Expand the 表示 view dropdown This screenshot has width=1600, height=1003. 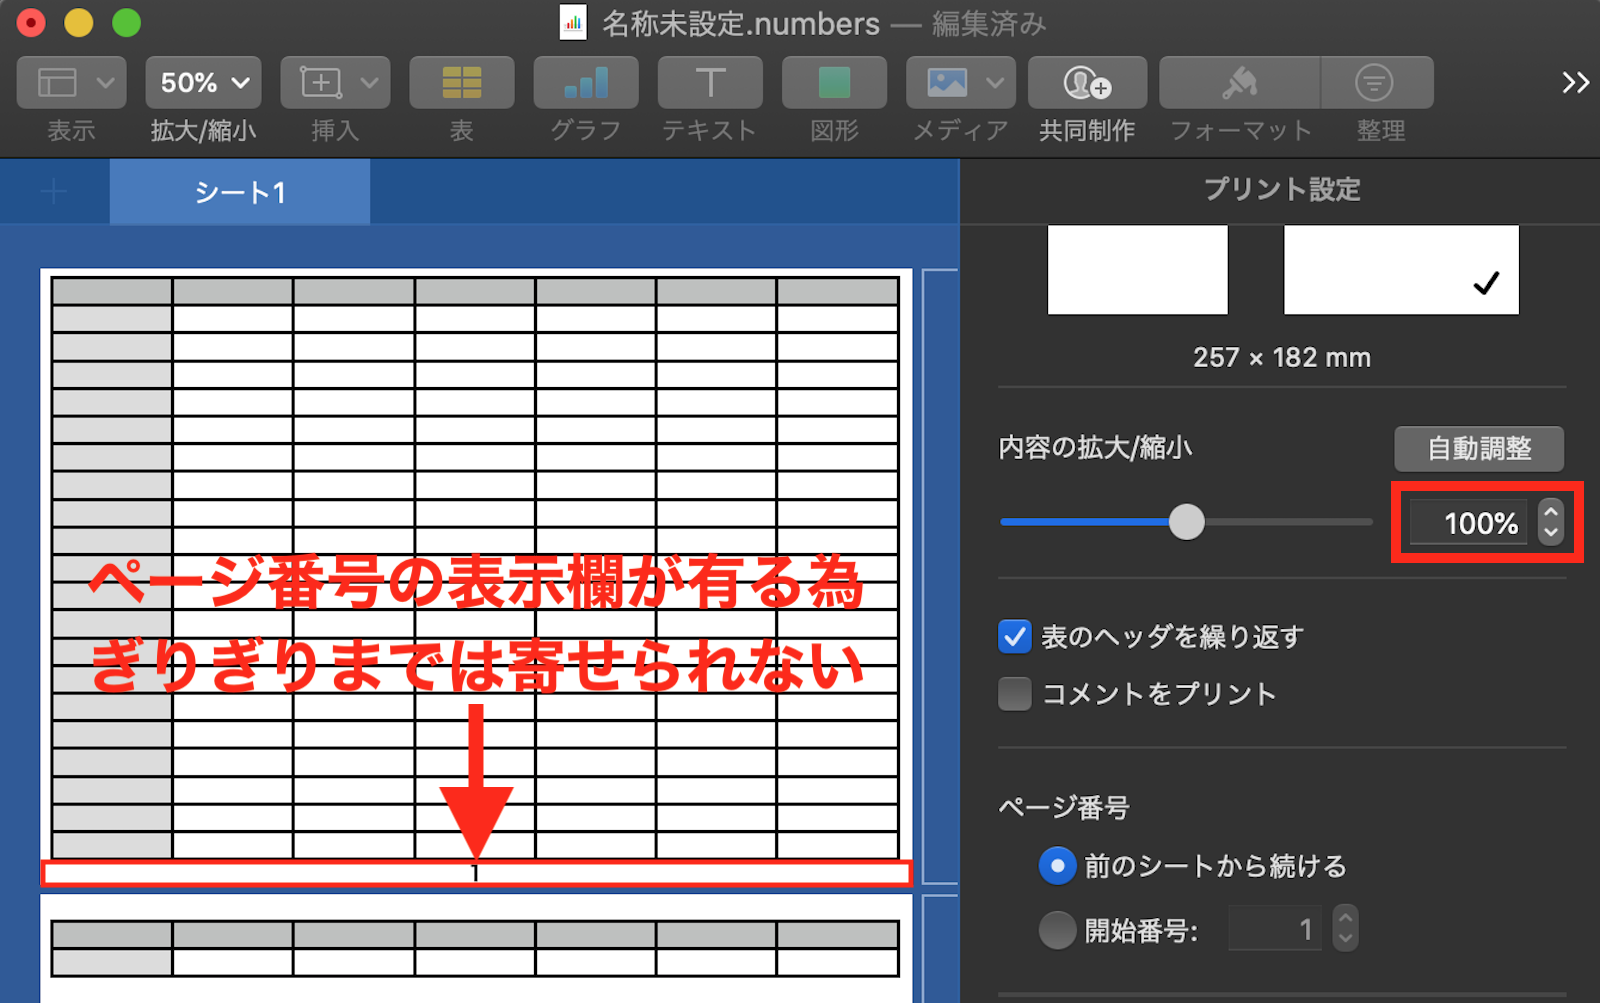click(x=72, y=83)
